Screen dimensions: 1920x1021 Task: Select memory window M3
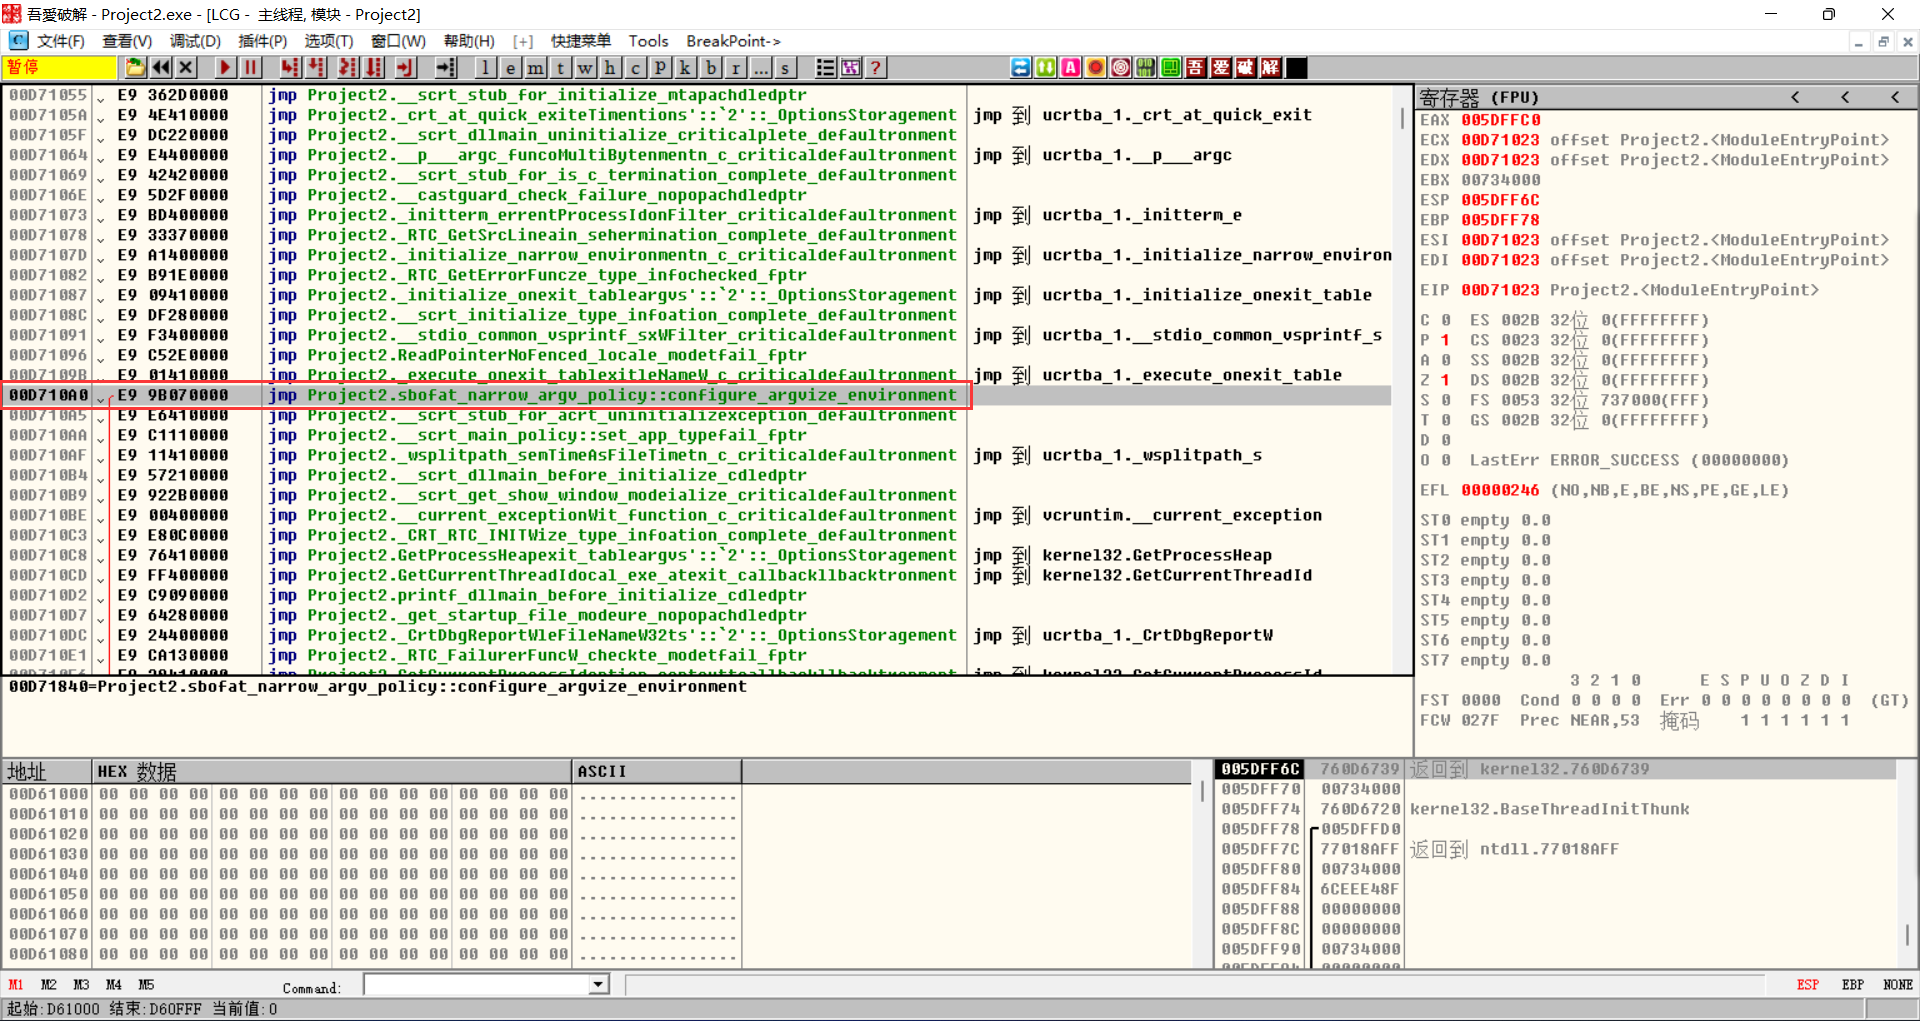pos(81,985)
